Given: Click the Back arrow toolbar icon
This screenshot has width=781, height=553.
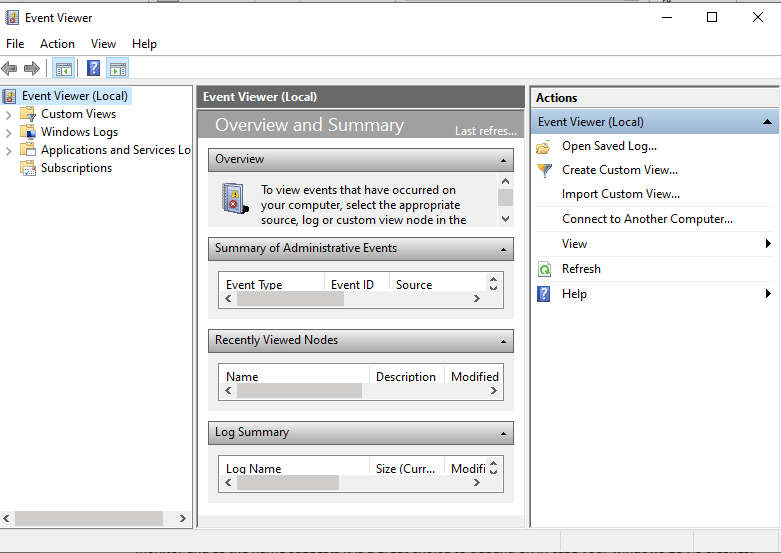Looking at the screenshot, I should coord(10,69).
